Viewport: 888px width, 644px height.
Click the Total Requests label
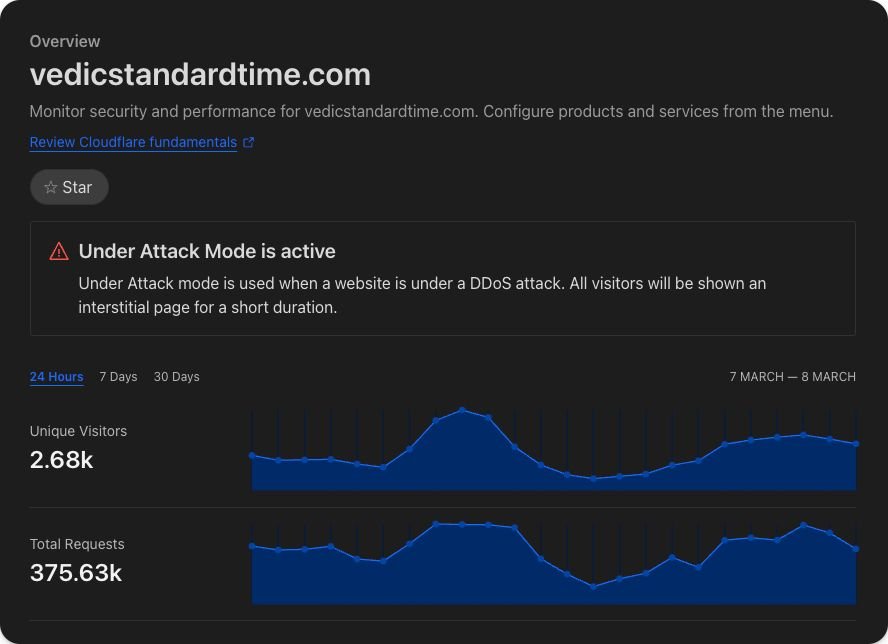point(77,544)
